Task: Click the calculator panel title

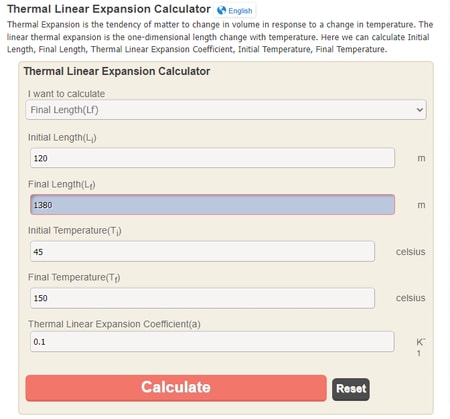Action: coord(117,71)
